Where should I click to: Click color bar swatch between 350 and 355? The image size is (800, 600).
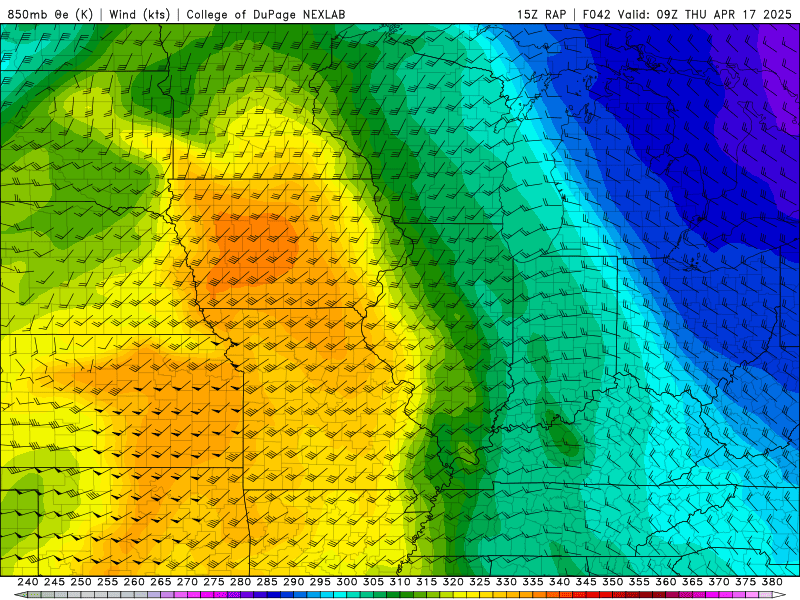click(x=626, y=595)
